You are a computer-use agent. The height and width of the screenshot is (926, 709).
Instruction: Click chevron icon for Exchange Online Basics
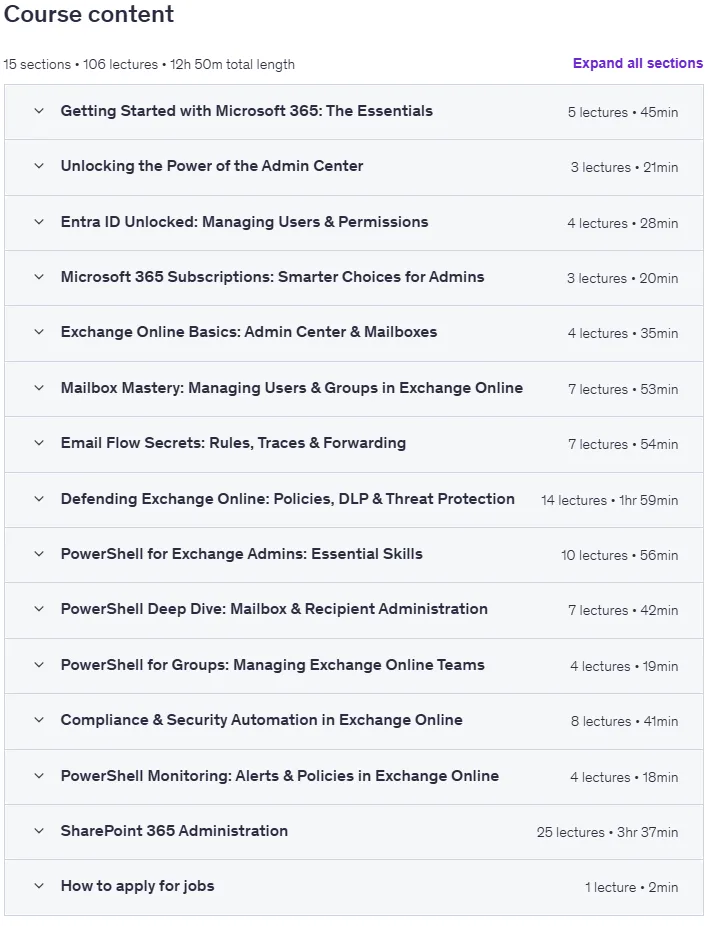pos(39,332)
